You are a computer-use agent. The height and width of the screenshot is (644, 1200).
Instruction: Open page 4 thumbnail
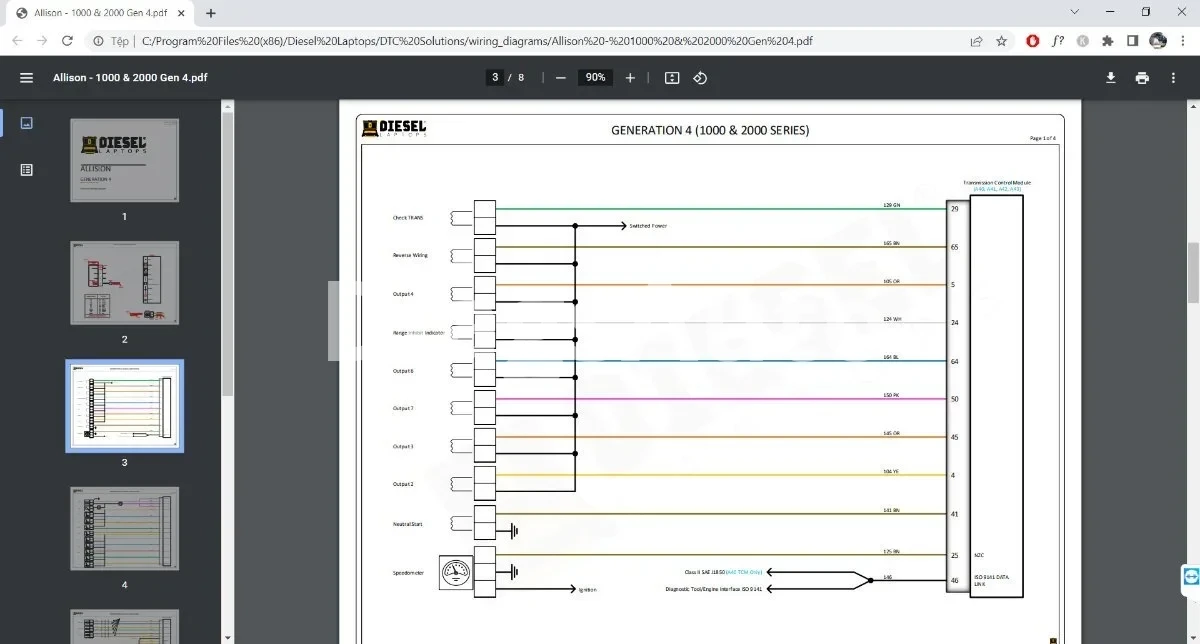[125, 529]
